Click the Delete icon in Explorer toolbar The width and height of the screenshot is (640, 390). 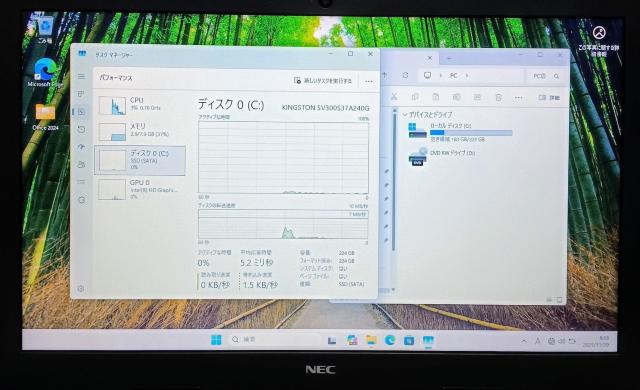tap(498, 97)
